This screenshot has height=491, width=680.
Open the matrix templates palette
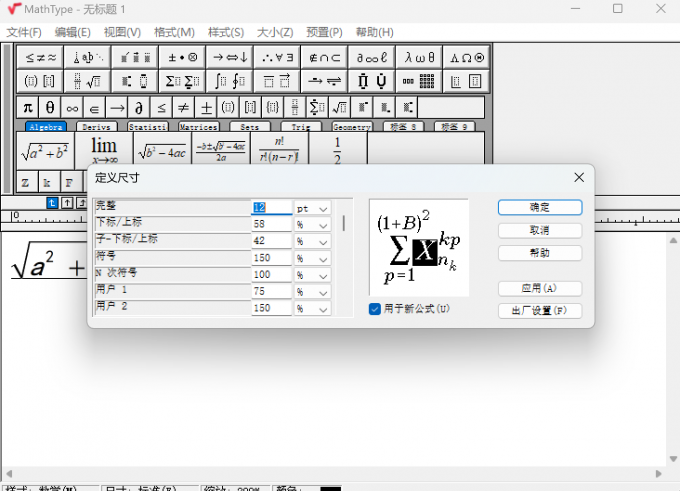(419, 81)
